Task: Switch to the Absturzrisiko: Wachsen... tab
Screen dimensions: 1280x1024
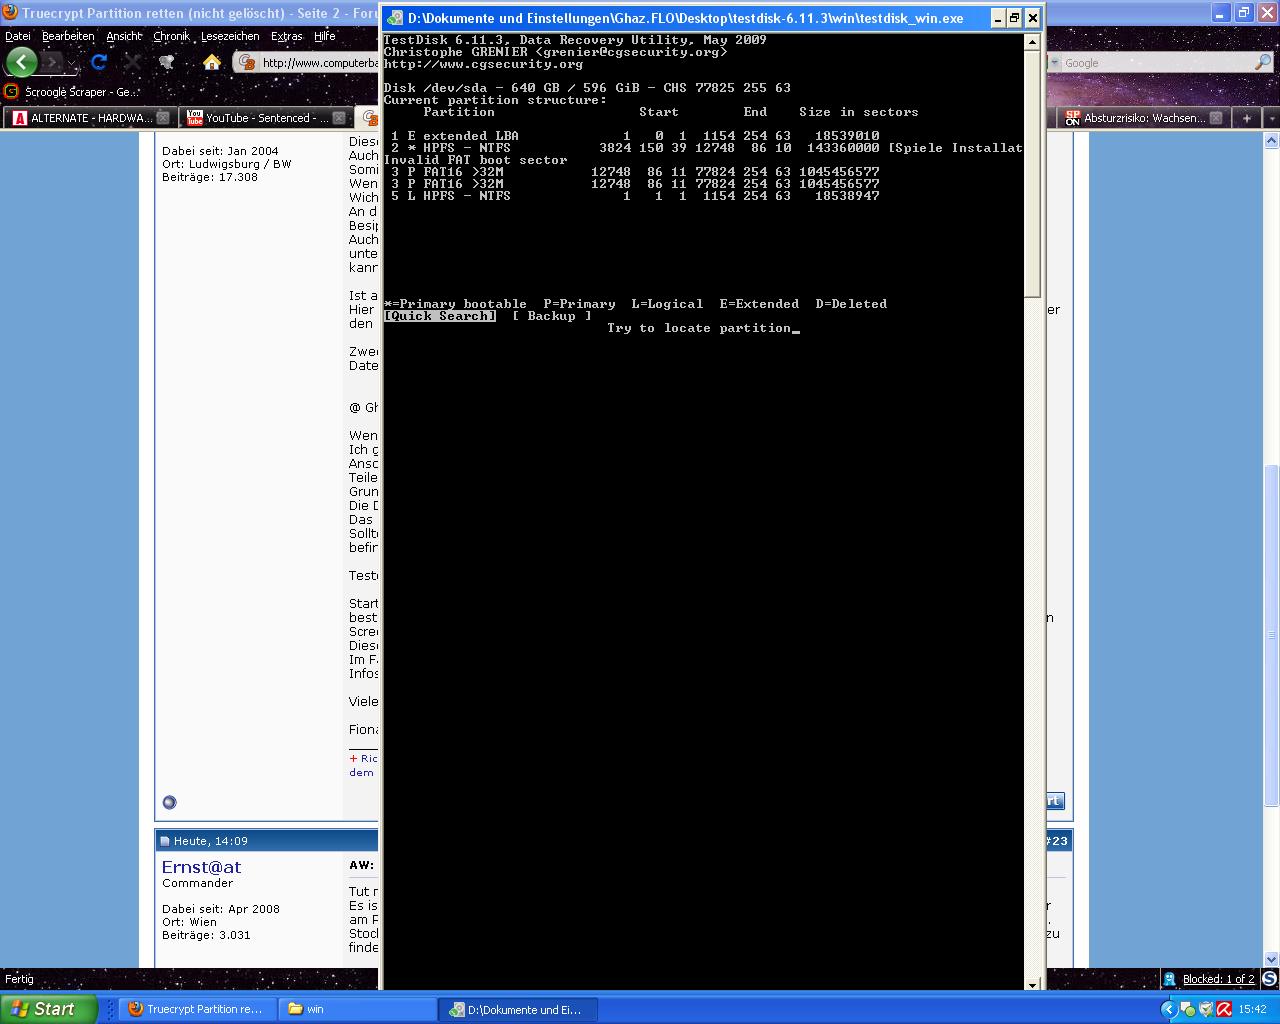Action: click(x=1135, y=118)
